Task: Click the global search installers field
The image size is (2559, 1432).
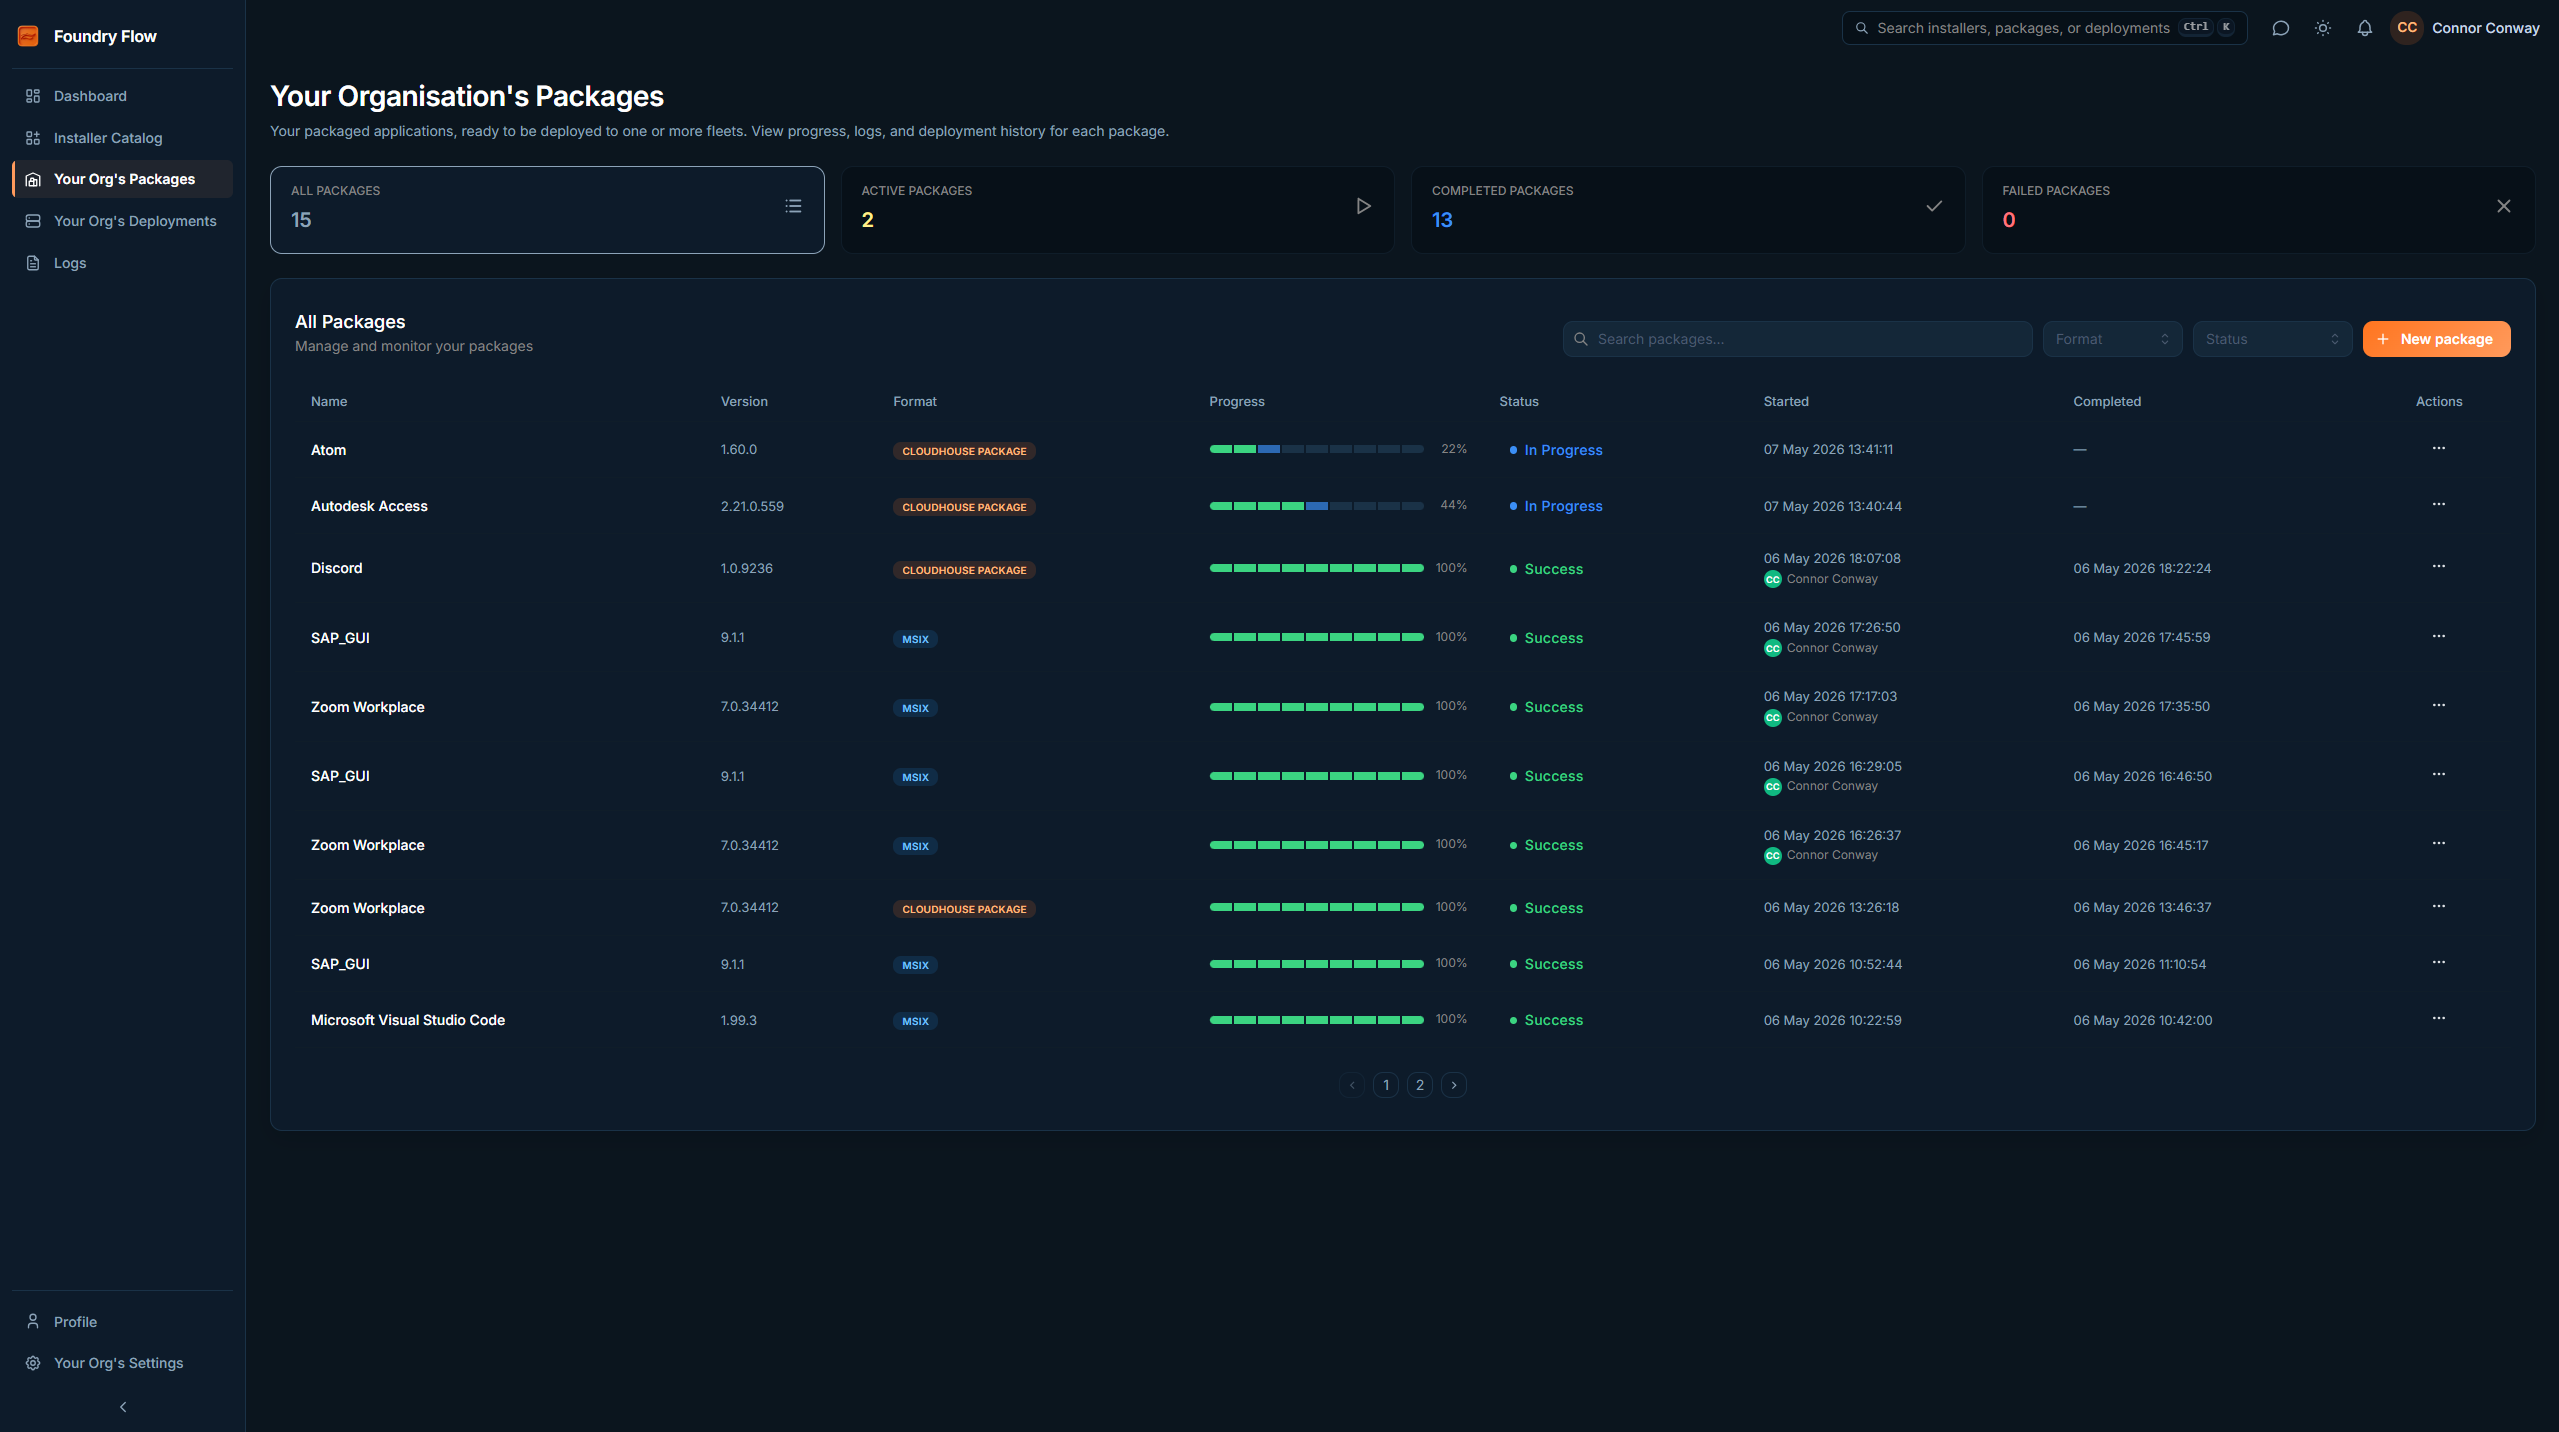Action: [2044, 28]
